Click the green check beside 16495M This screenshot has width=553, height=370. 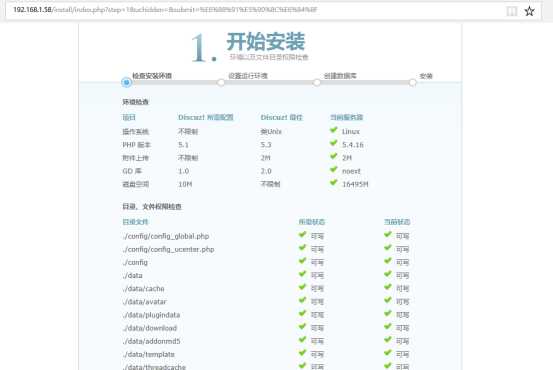pyautogui.click(x=334, y=183)
